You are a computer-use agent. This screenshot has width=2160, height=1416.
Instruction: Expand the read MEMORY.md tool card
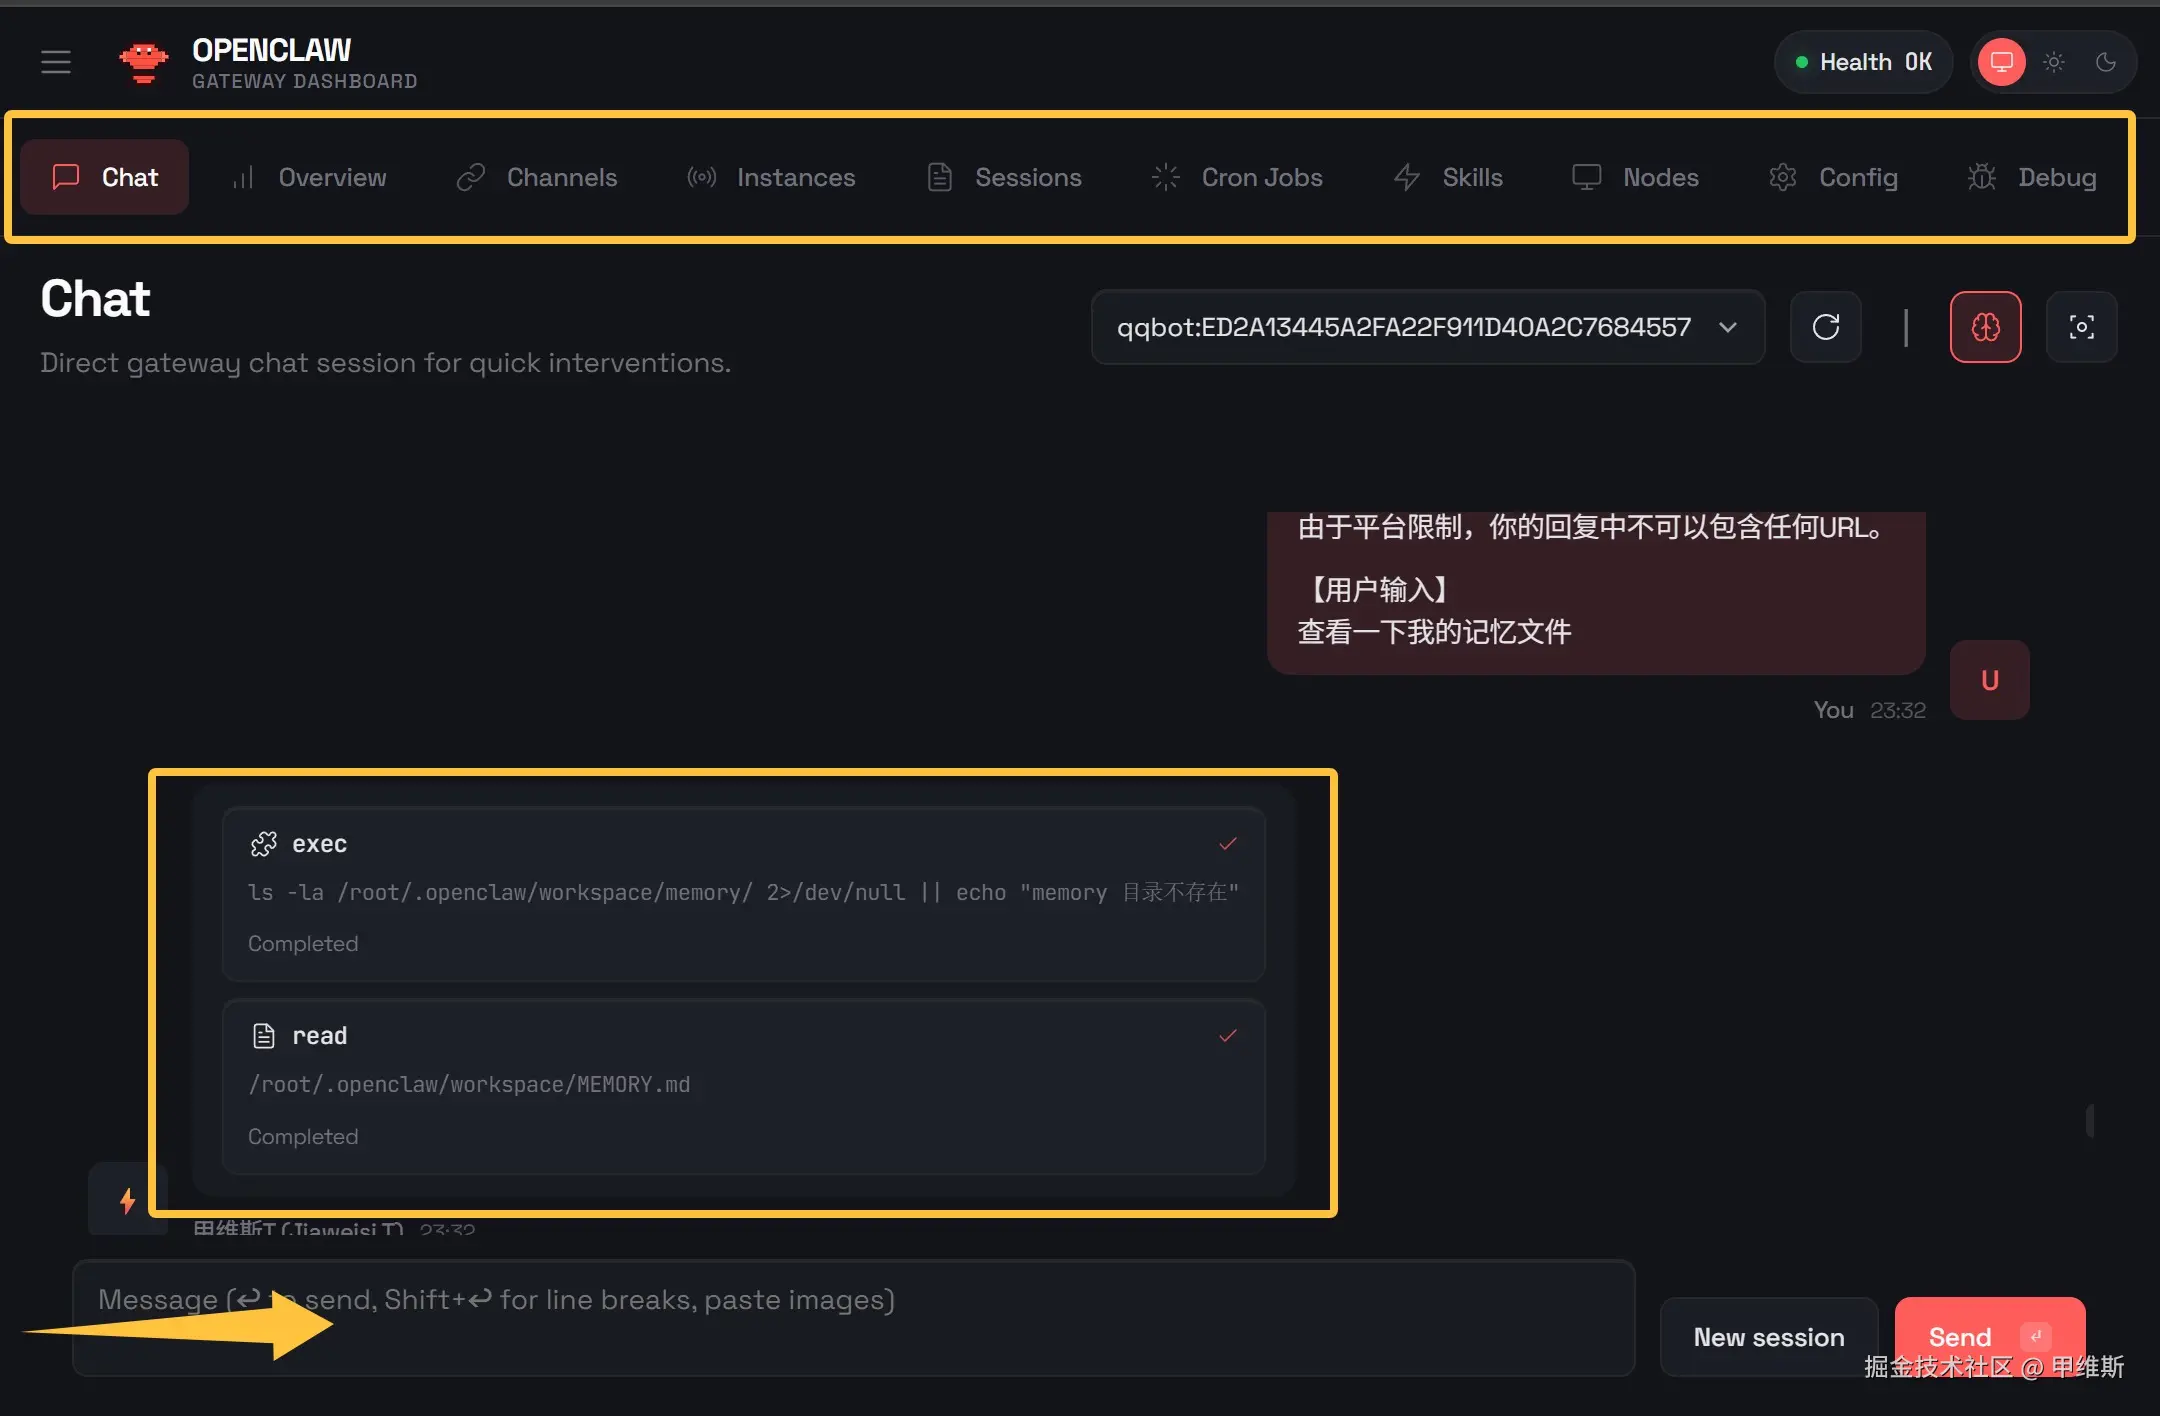coord(743,1085)
